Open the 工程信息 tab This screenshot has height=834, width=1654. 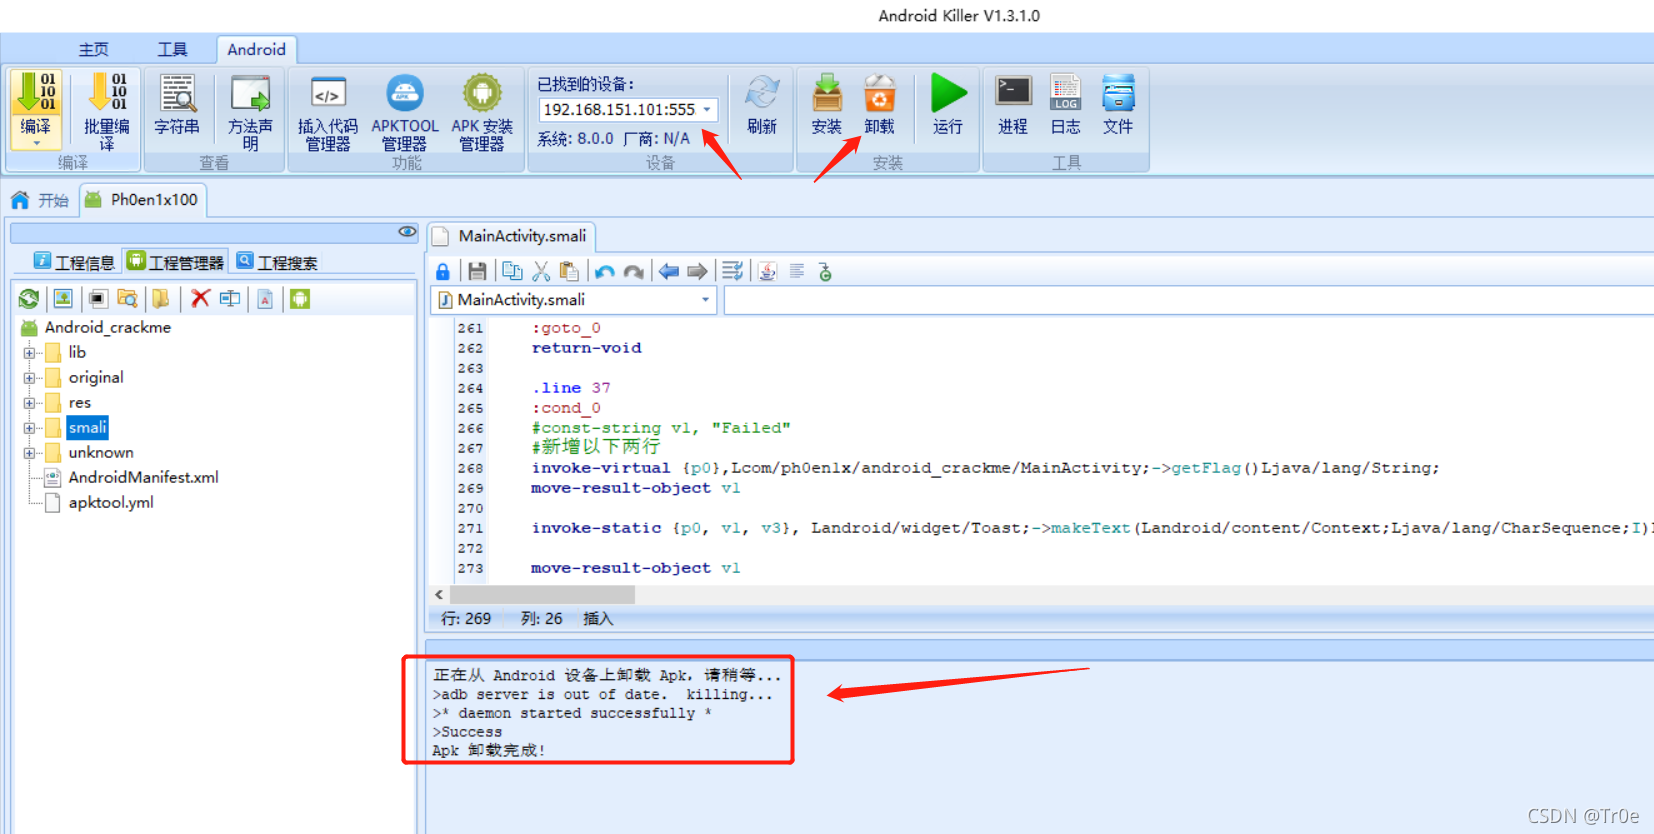74,262
